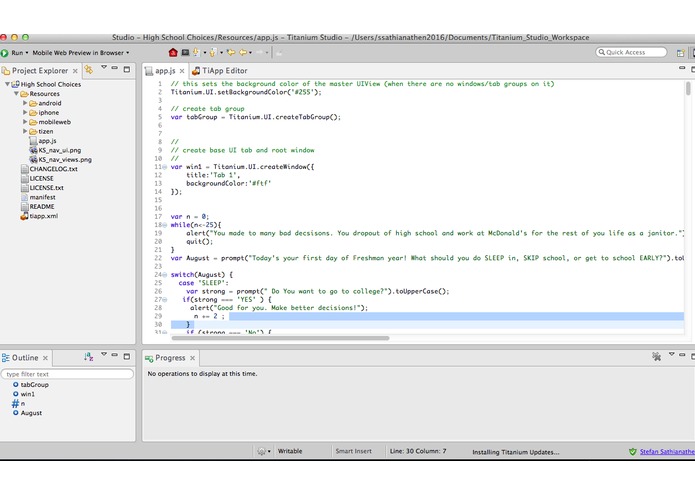The image size is (695, 494).
Task: Select the README file
Action: coord(38,206)
